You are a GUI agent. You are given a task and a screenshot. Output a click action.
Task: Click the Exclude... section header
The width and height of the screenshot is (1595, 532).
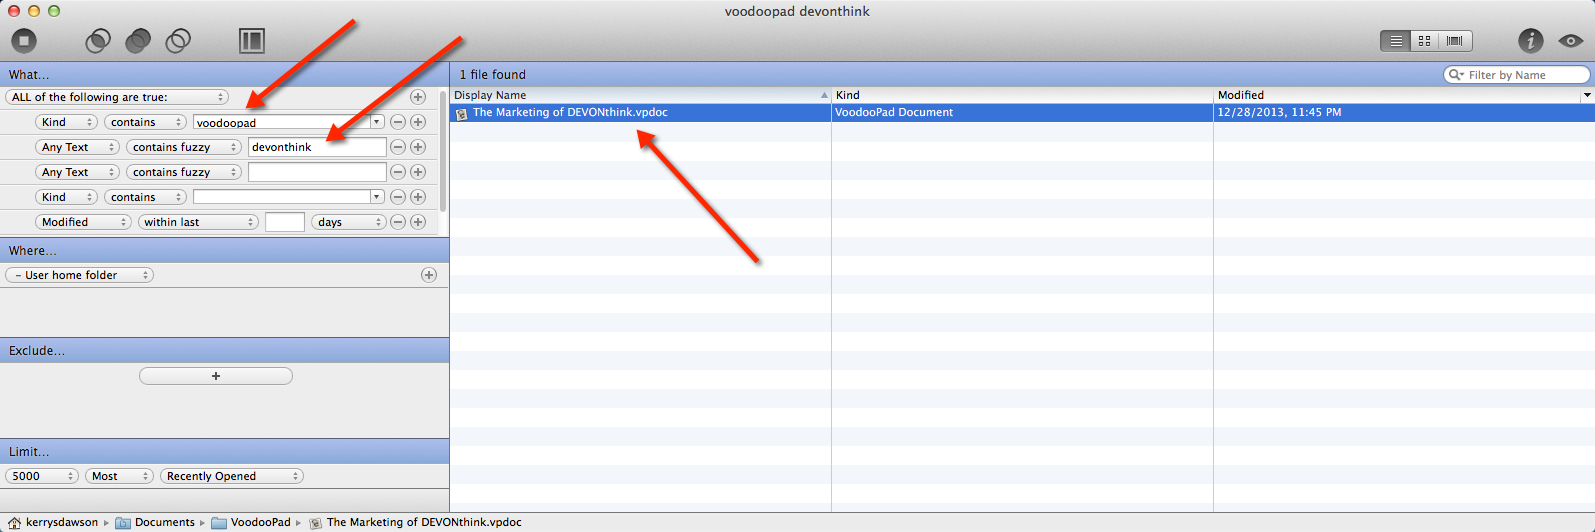click(224, 350)
